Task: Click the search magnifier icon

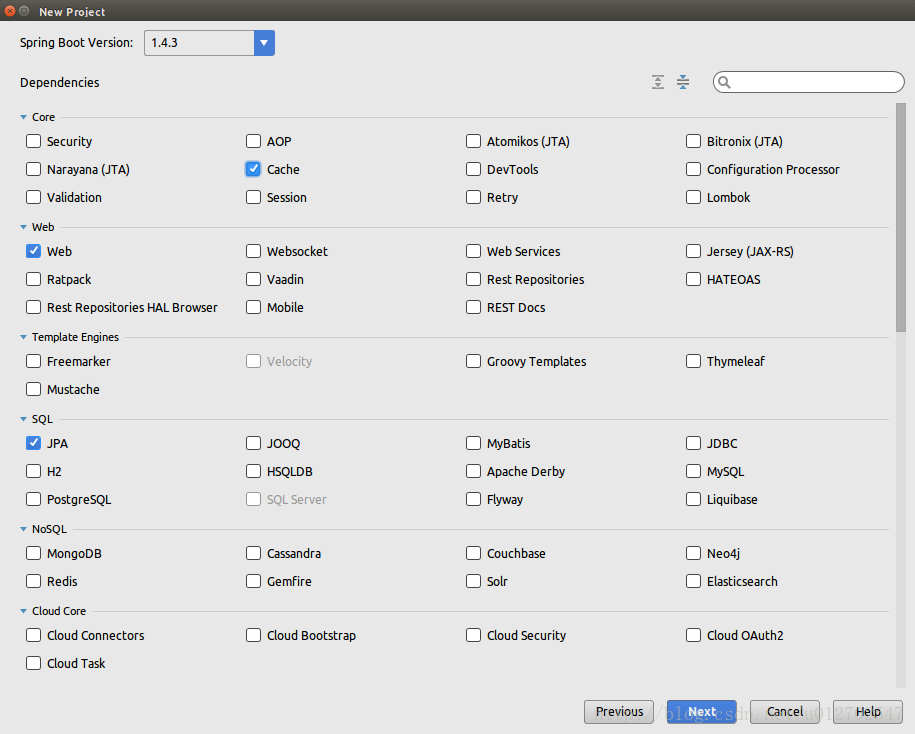Action: [725, 82]
